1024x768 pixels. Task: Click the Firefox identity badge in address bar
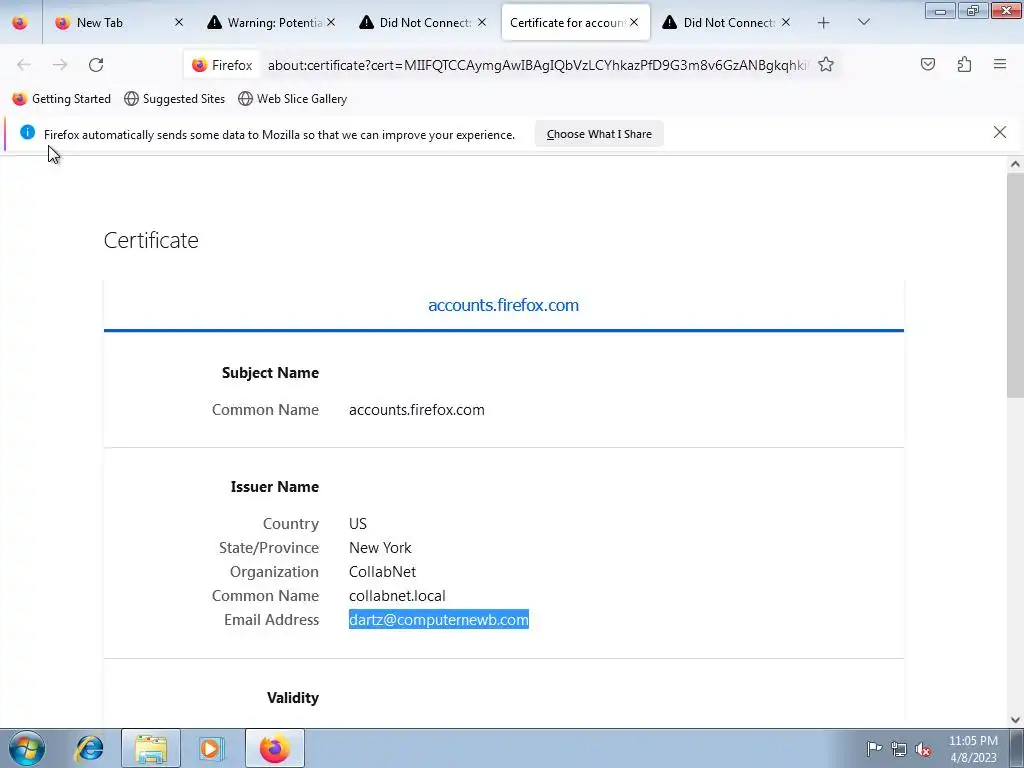coord(222,65)
